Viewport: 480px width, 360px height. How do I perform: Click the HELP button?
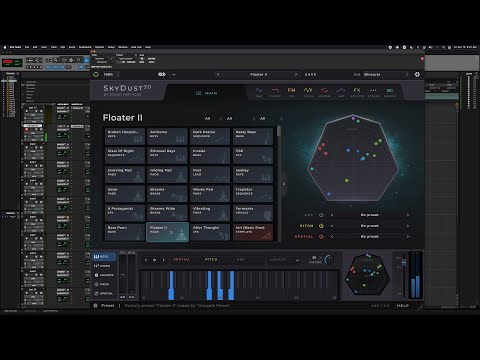403,305
